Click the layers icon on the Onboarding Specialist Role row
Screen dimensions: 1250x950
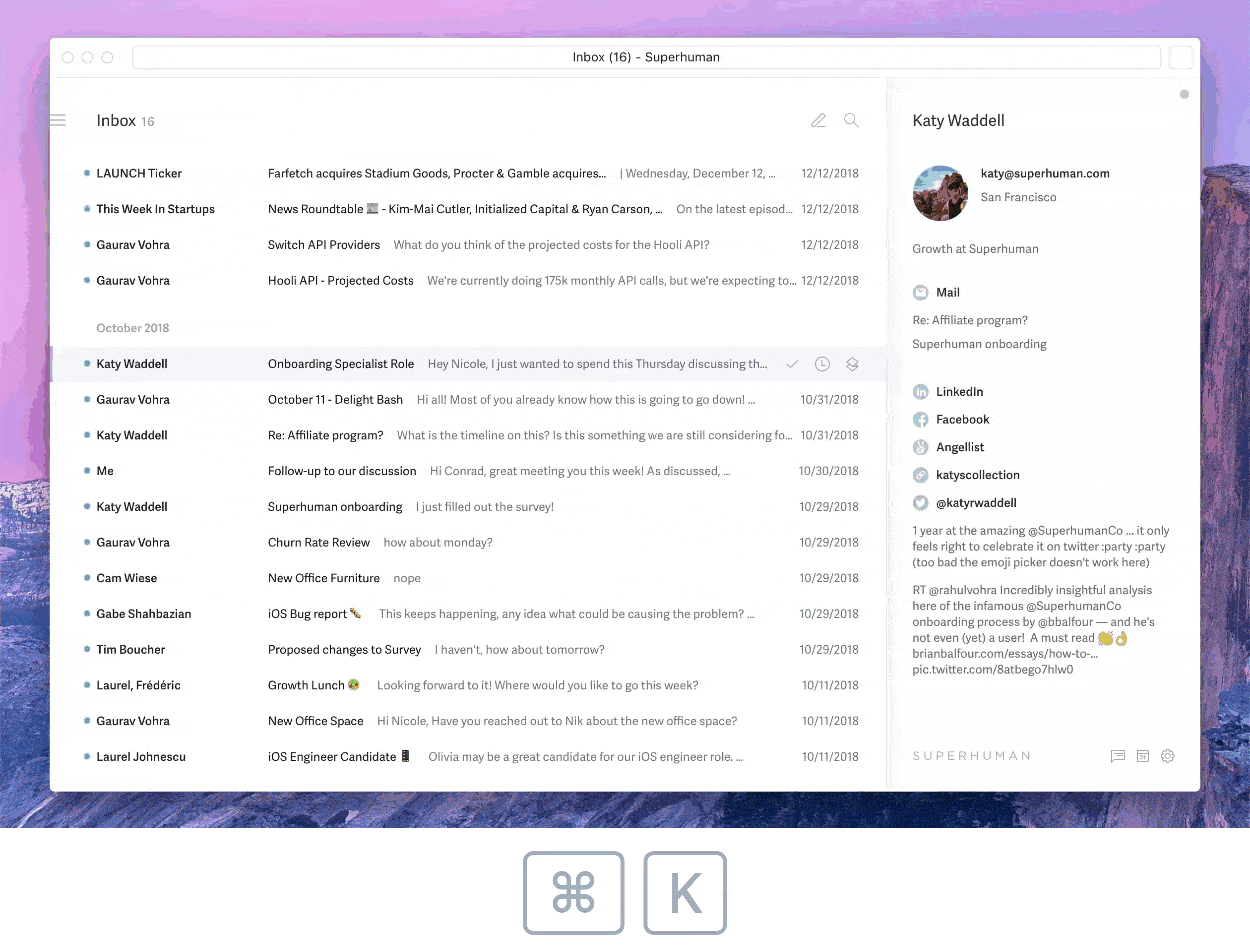click(852, 364)
